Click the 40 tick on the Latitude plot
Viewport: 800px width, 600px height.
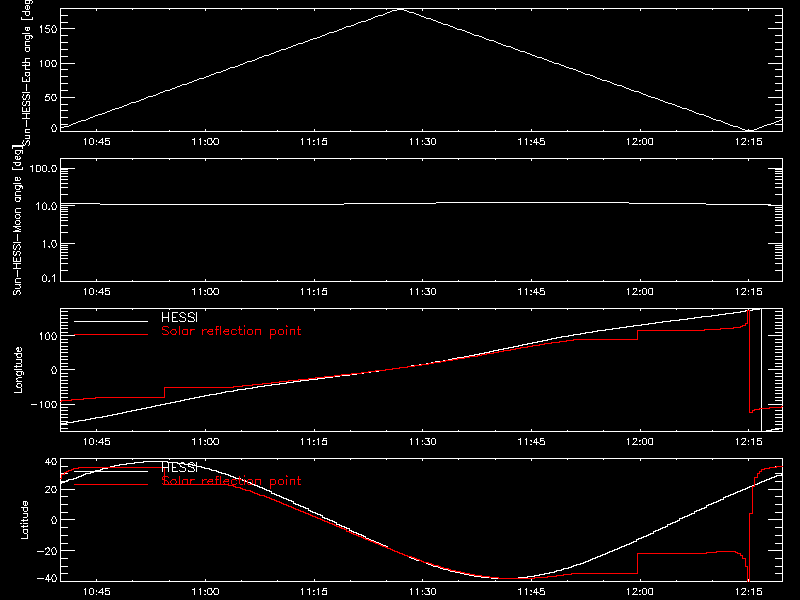51,462
